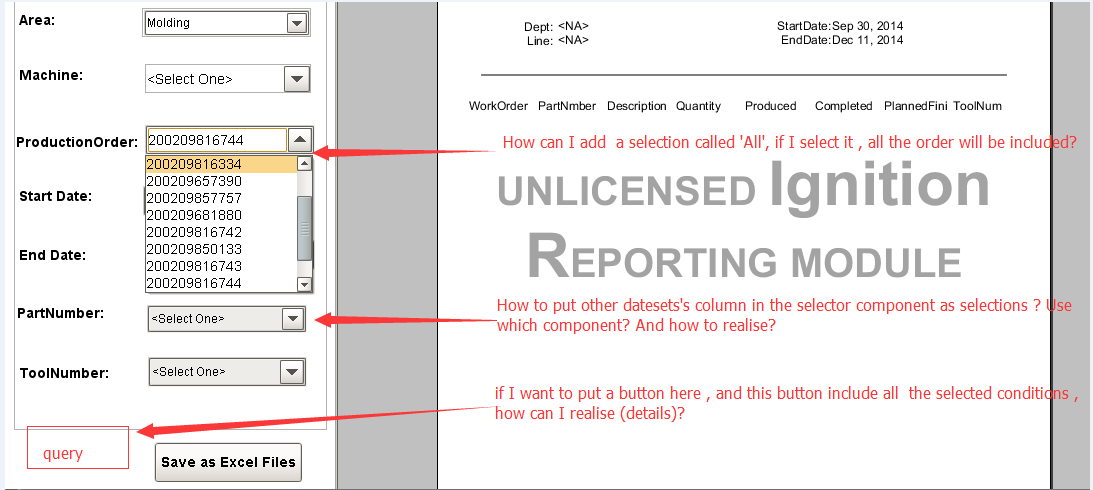The width and height of the screenshot is (1093, 490).
Task: Click the ToolNumber label
Action: click(64, 374)
